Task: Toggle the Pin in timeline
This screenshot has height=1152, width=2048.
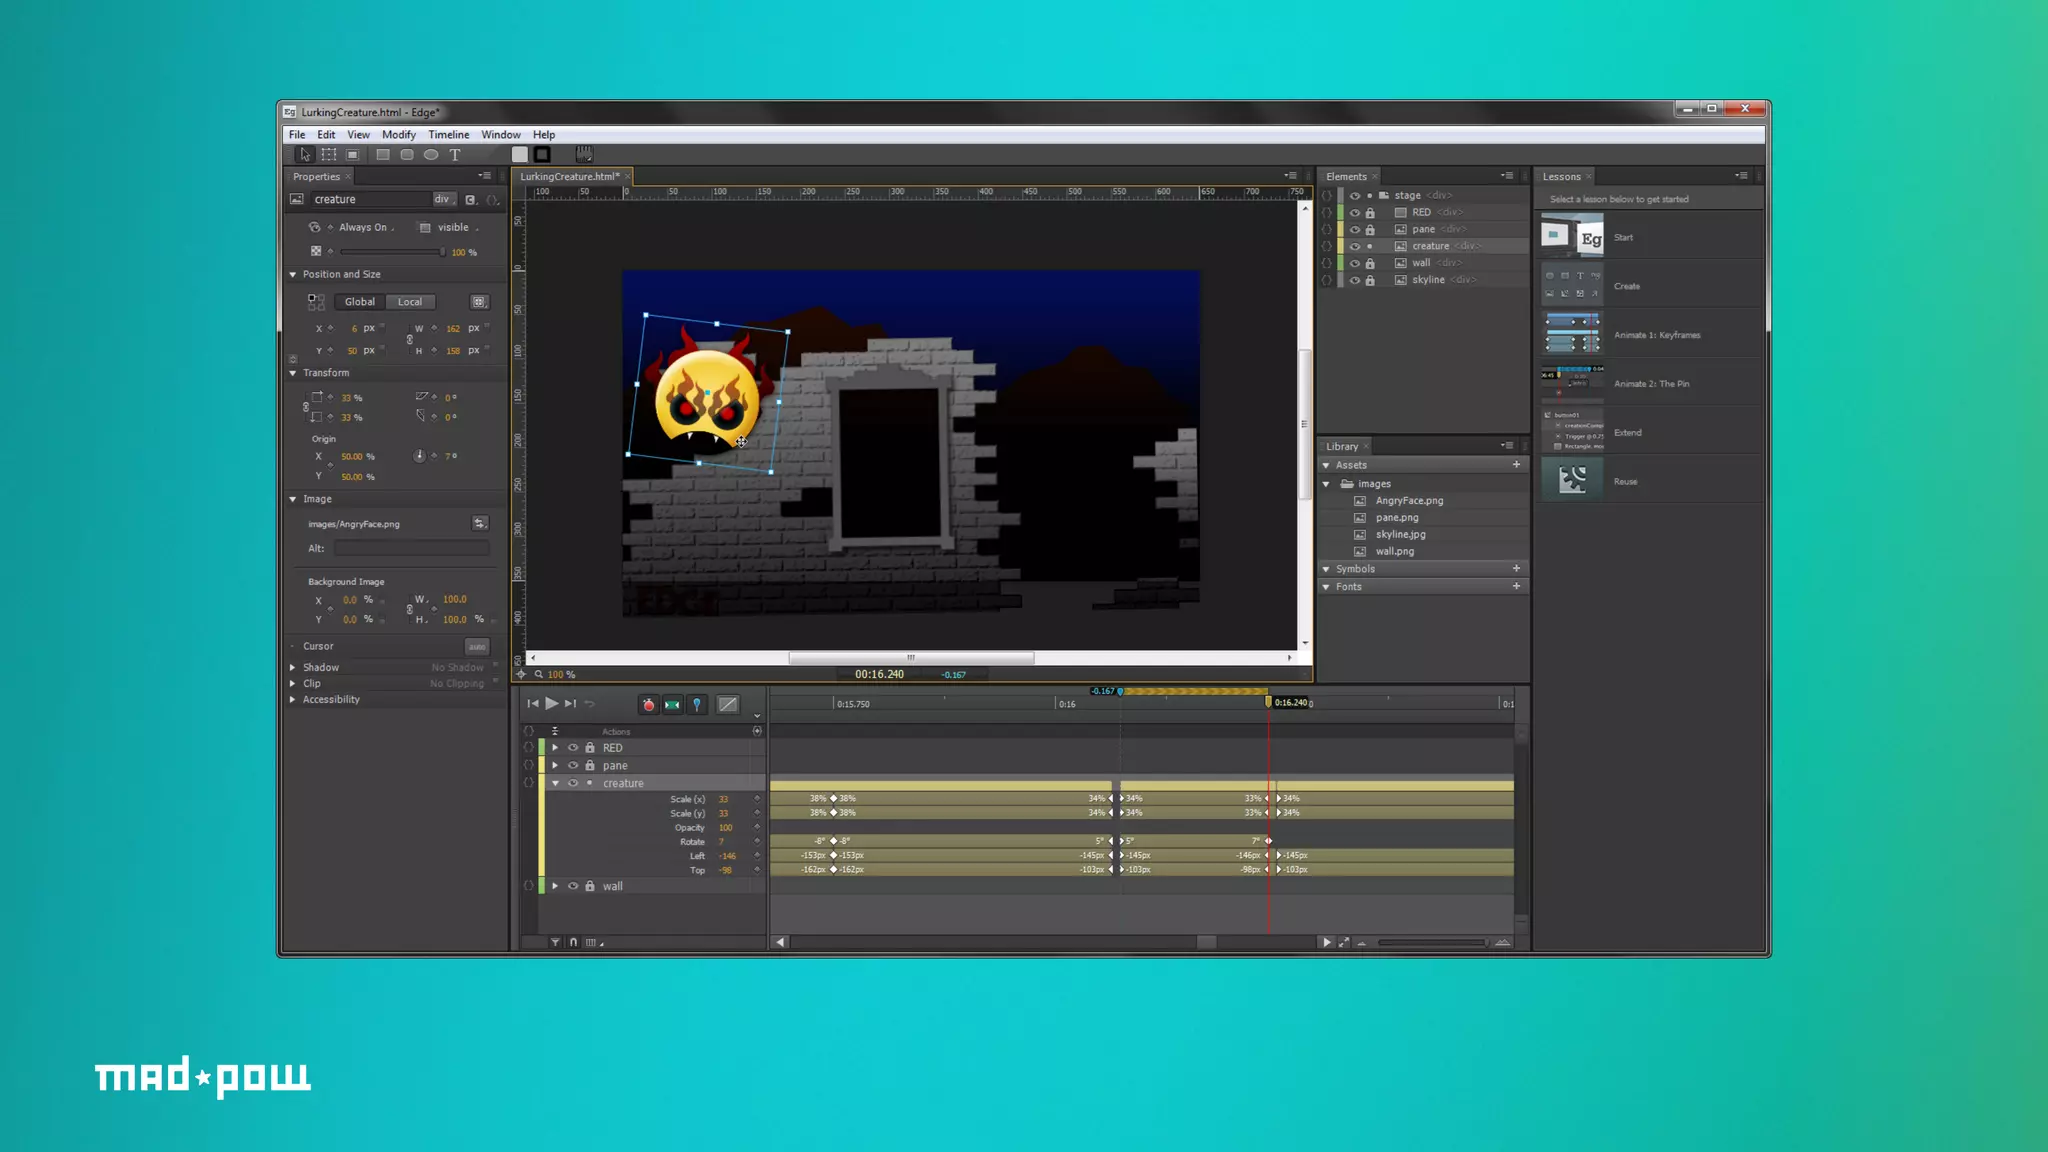Action: point(697,705)
